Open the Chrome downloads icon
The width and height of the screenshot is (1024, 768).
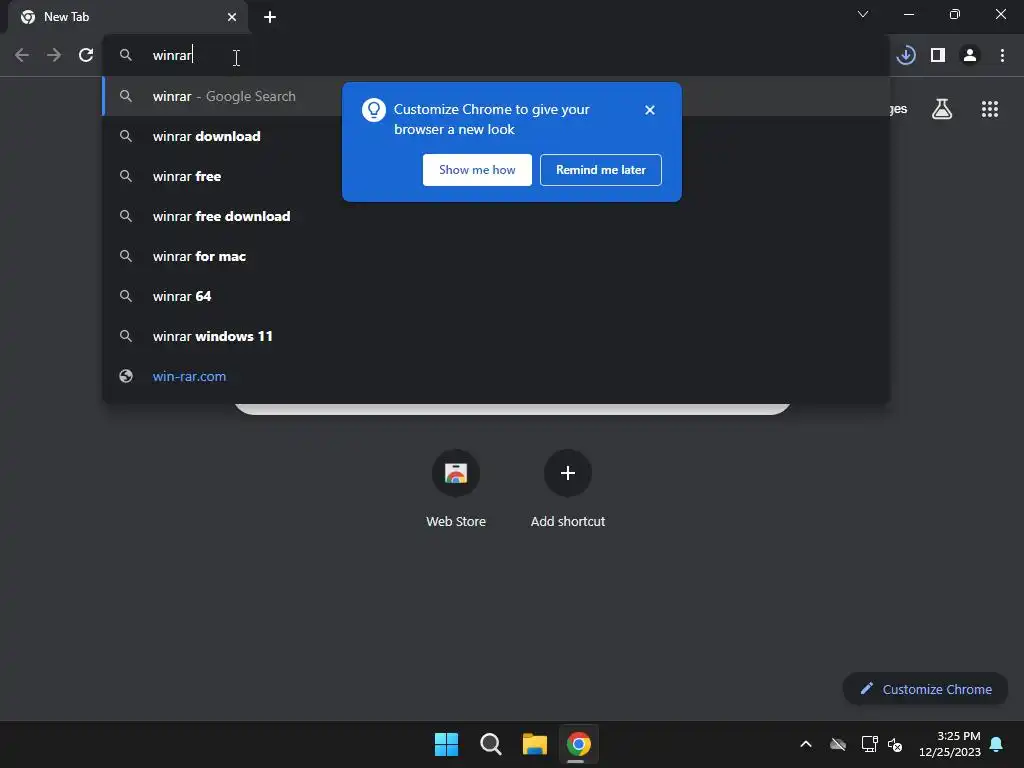[905, 56]
